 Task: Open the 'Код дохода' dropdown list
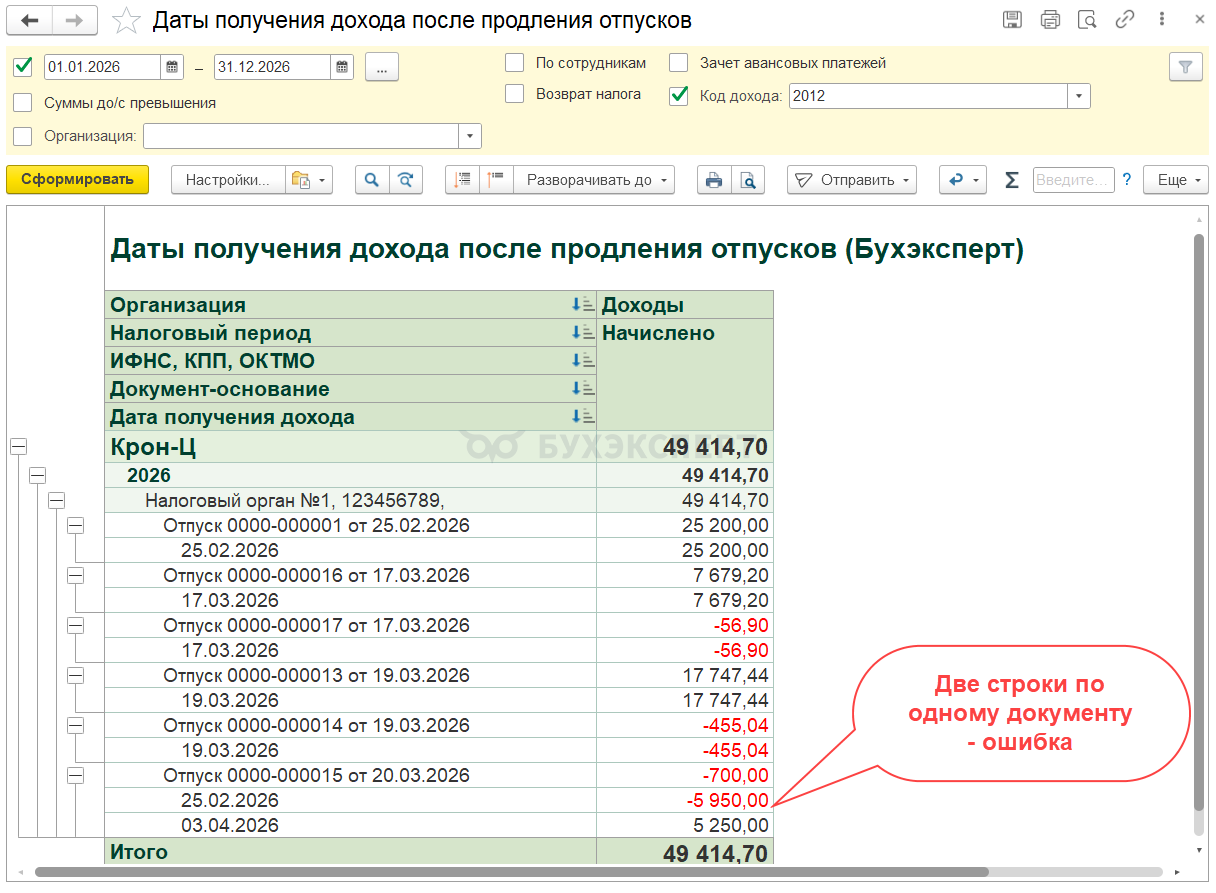[x=1079, y=96]
